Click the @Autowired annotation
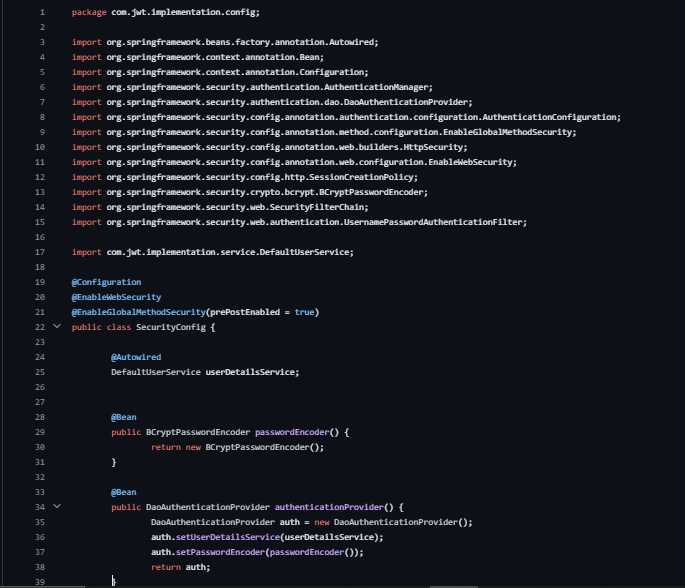 (x=136, y=357)
